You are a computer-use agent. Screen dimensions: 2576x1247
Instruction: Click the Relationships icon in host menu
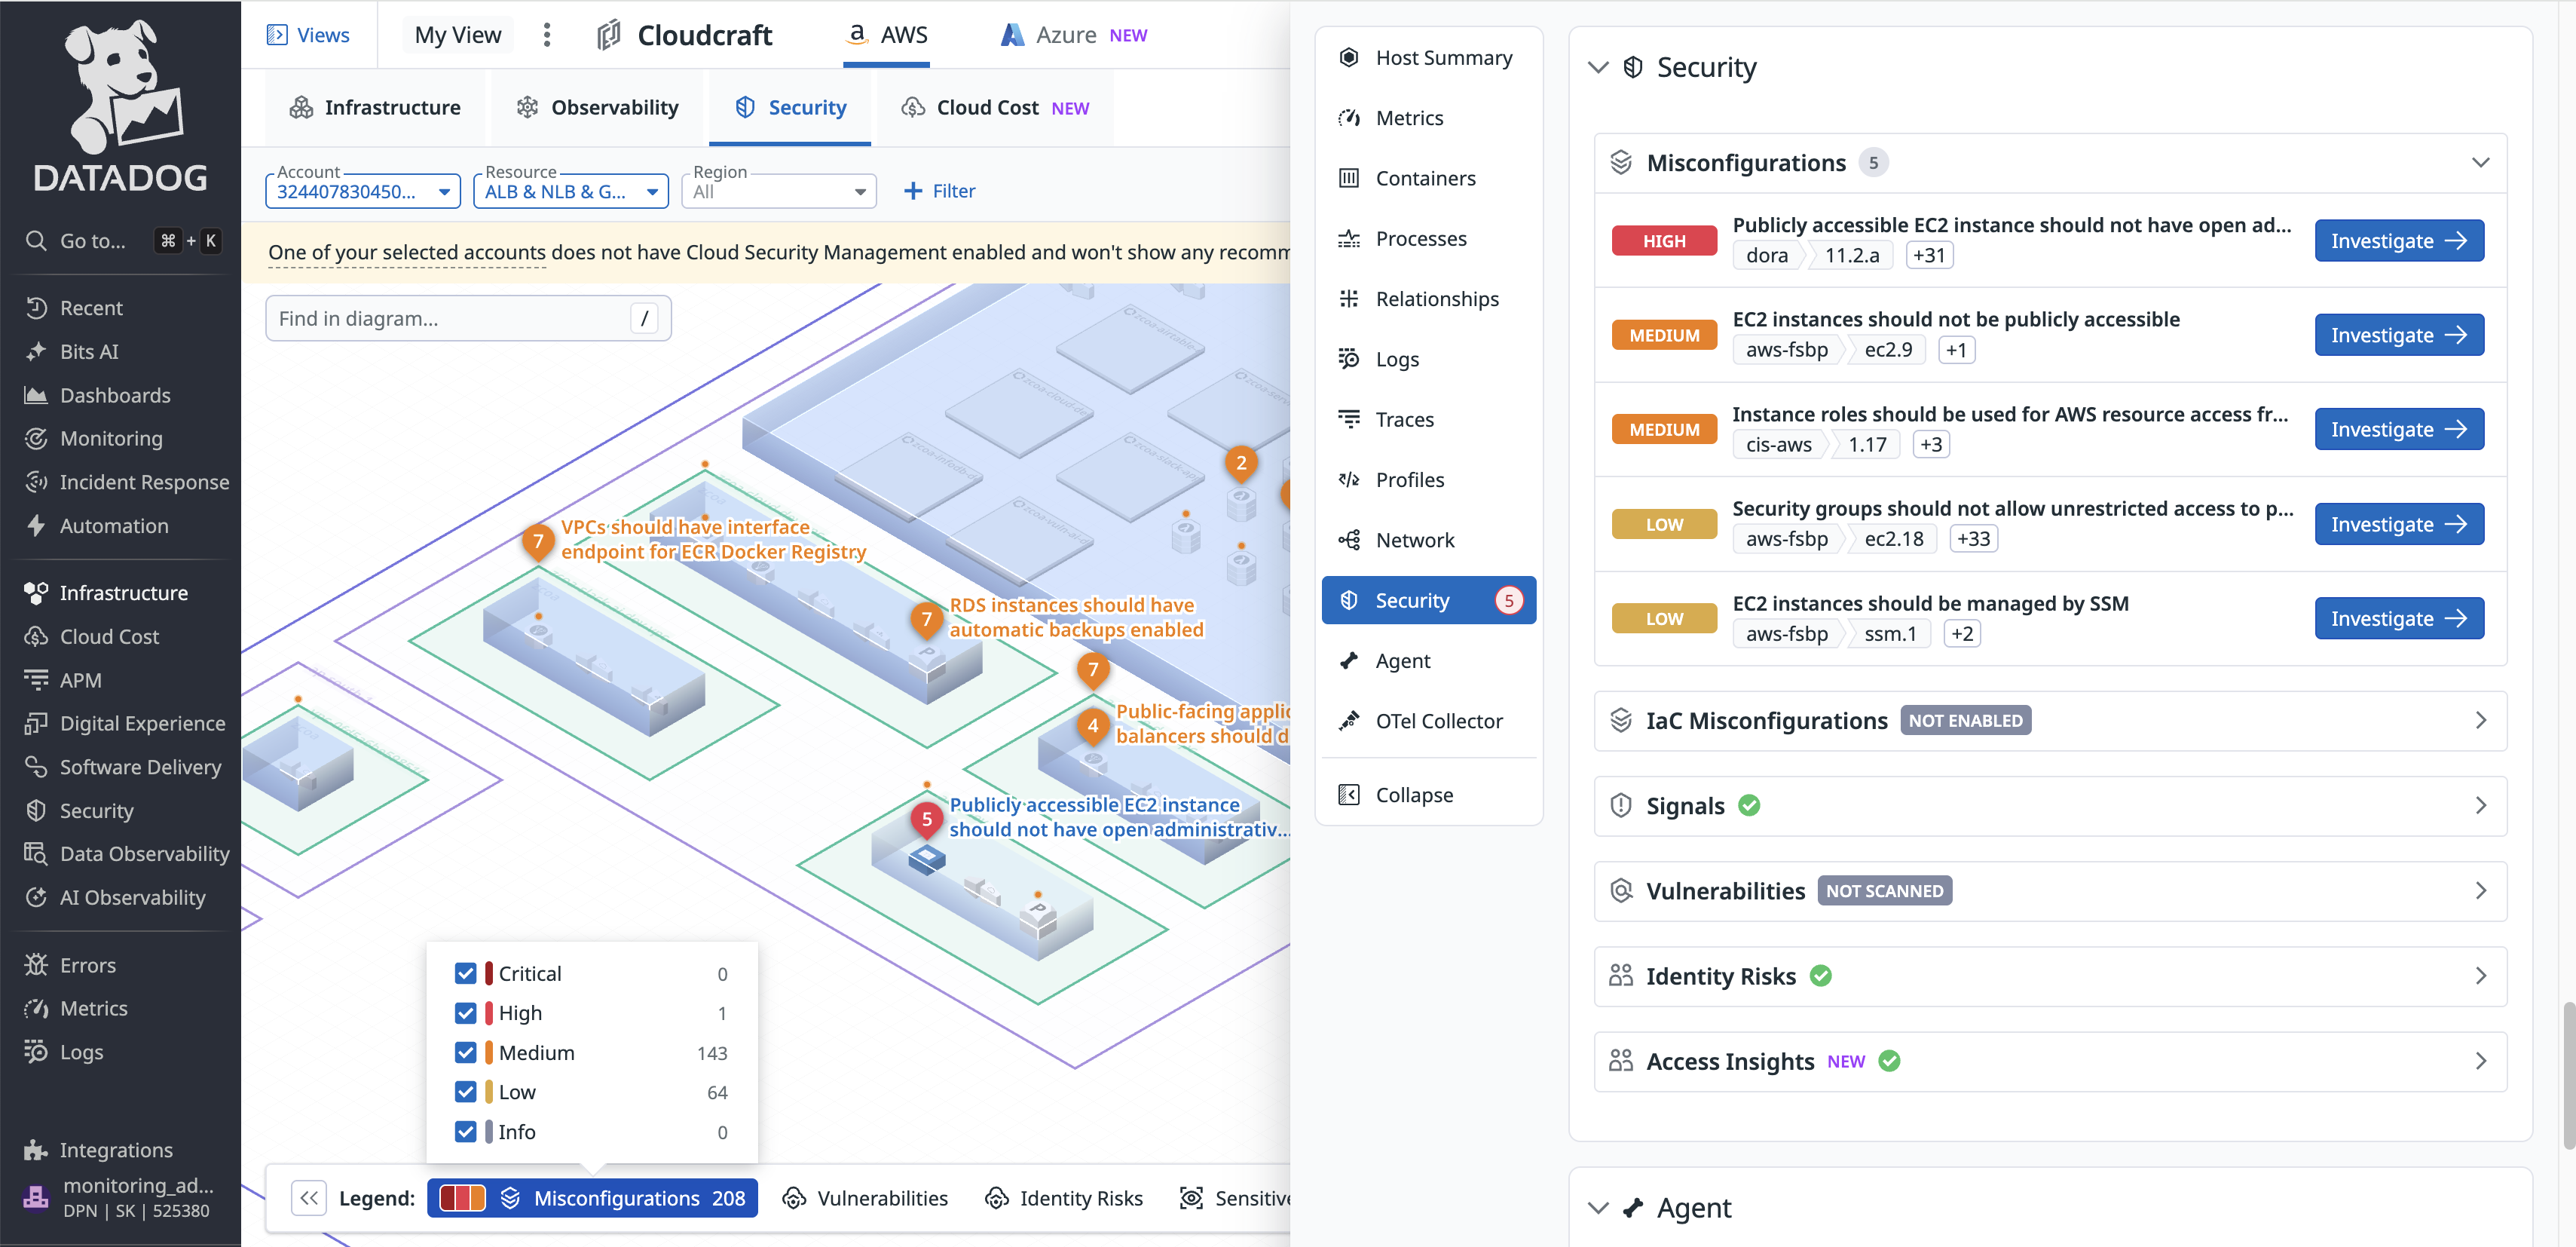coord(1348,298)
